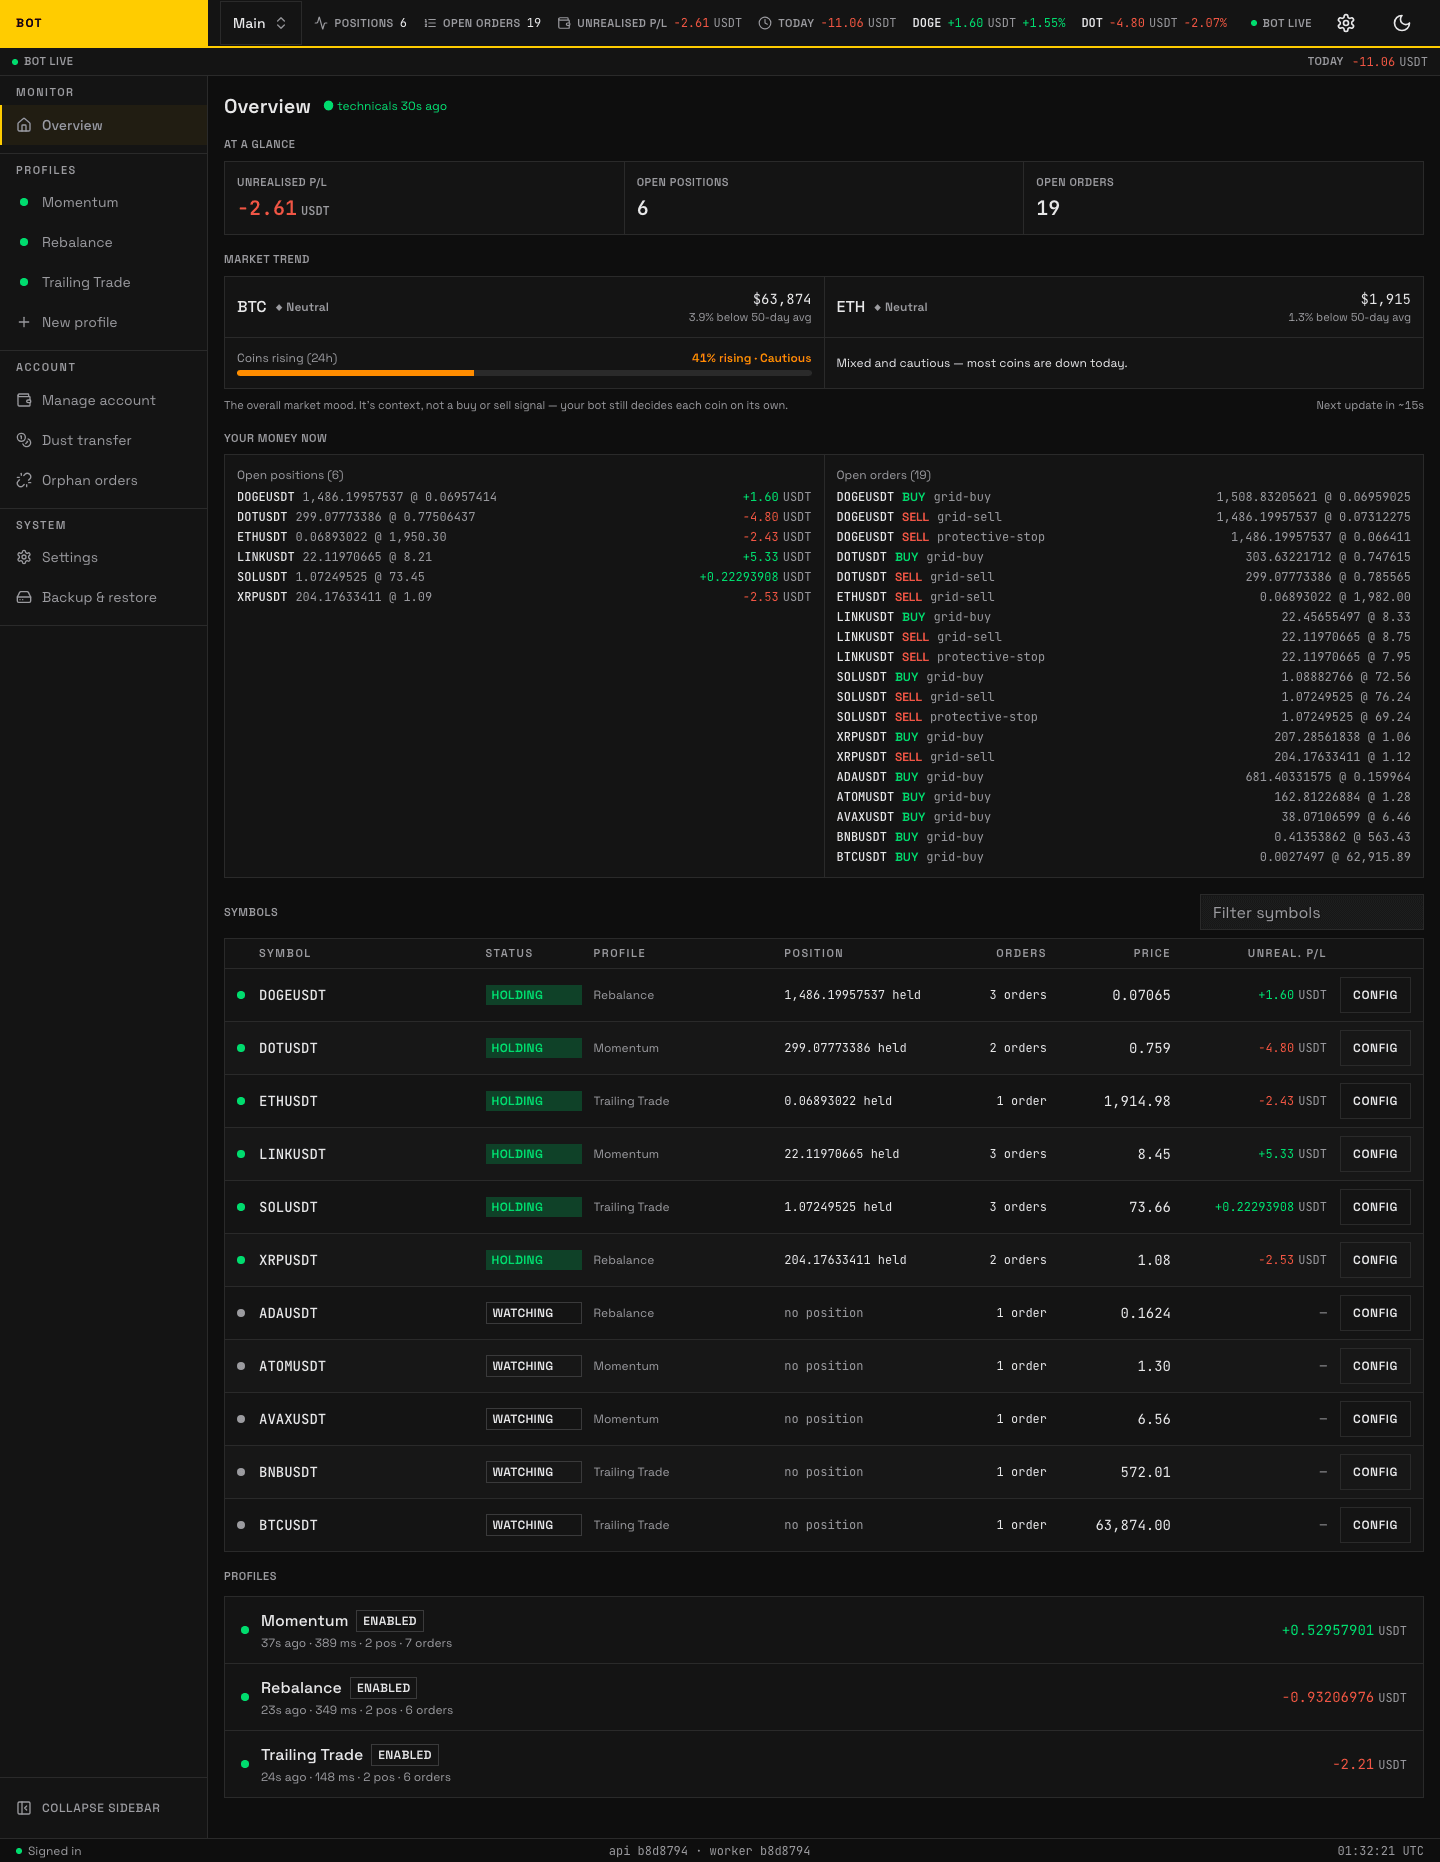Select the Momentum profile in sidebar
Viewport: 1440px width, 1862px height.
pos(104,202)
